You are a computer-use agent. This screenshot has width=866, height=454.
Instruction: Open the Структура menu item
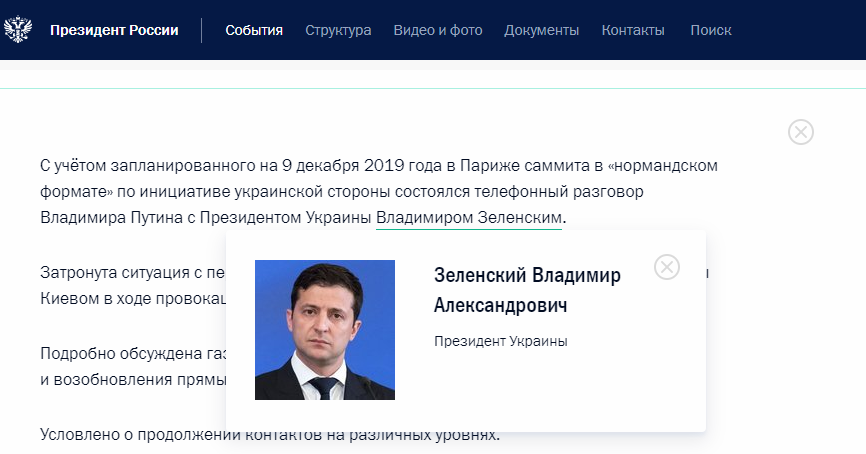[x=338, y=30]
